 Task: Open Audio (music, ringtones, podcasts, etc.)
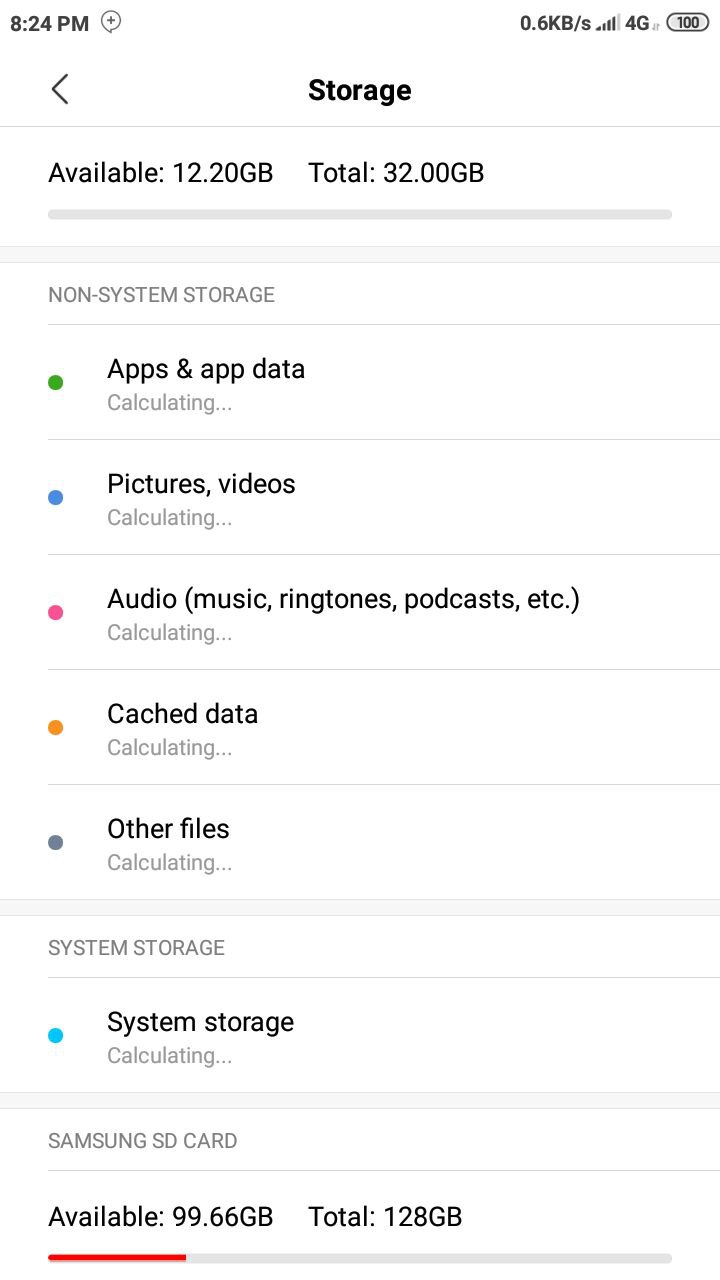tap(360, 612)
